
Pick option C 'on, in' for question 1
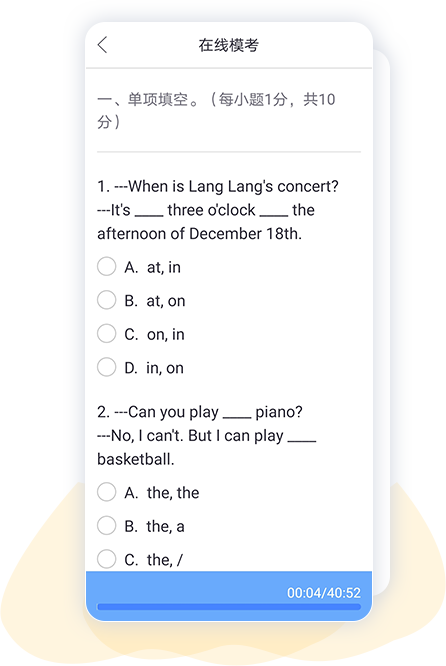click(107, 334)
